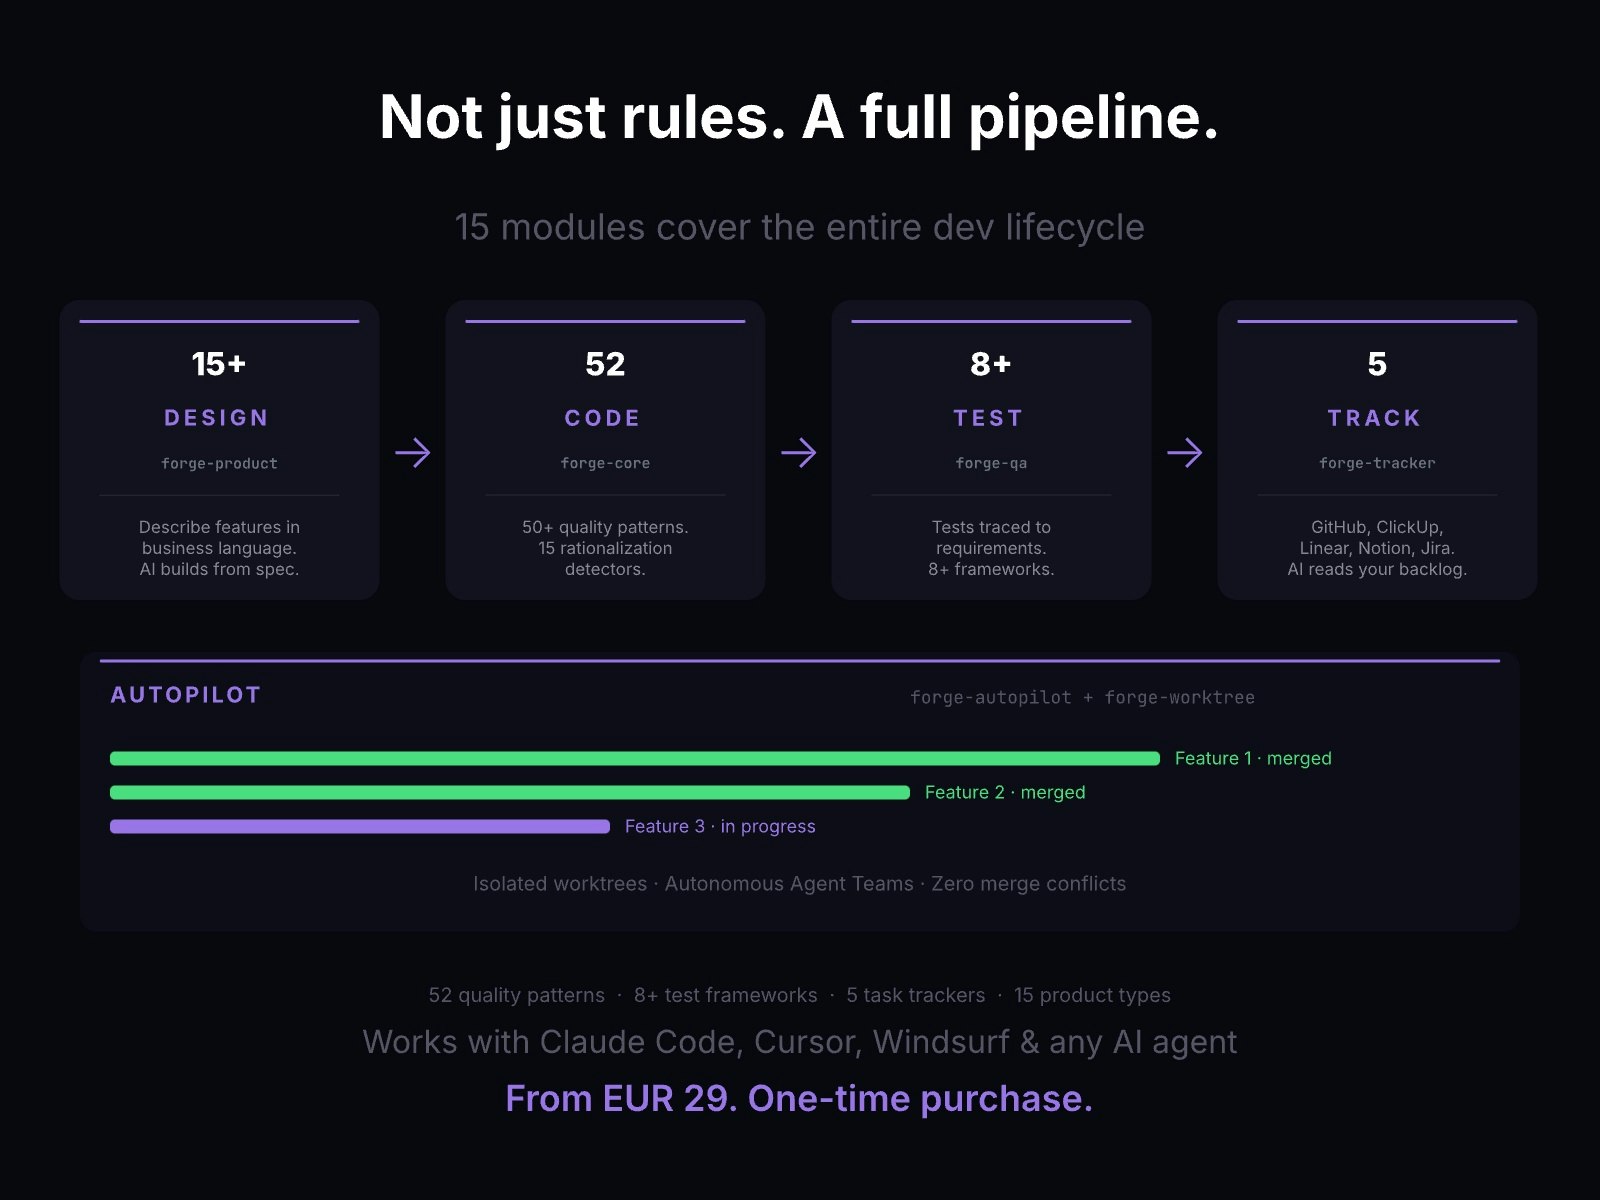Click the forge-core module label

point(605,463)
